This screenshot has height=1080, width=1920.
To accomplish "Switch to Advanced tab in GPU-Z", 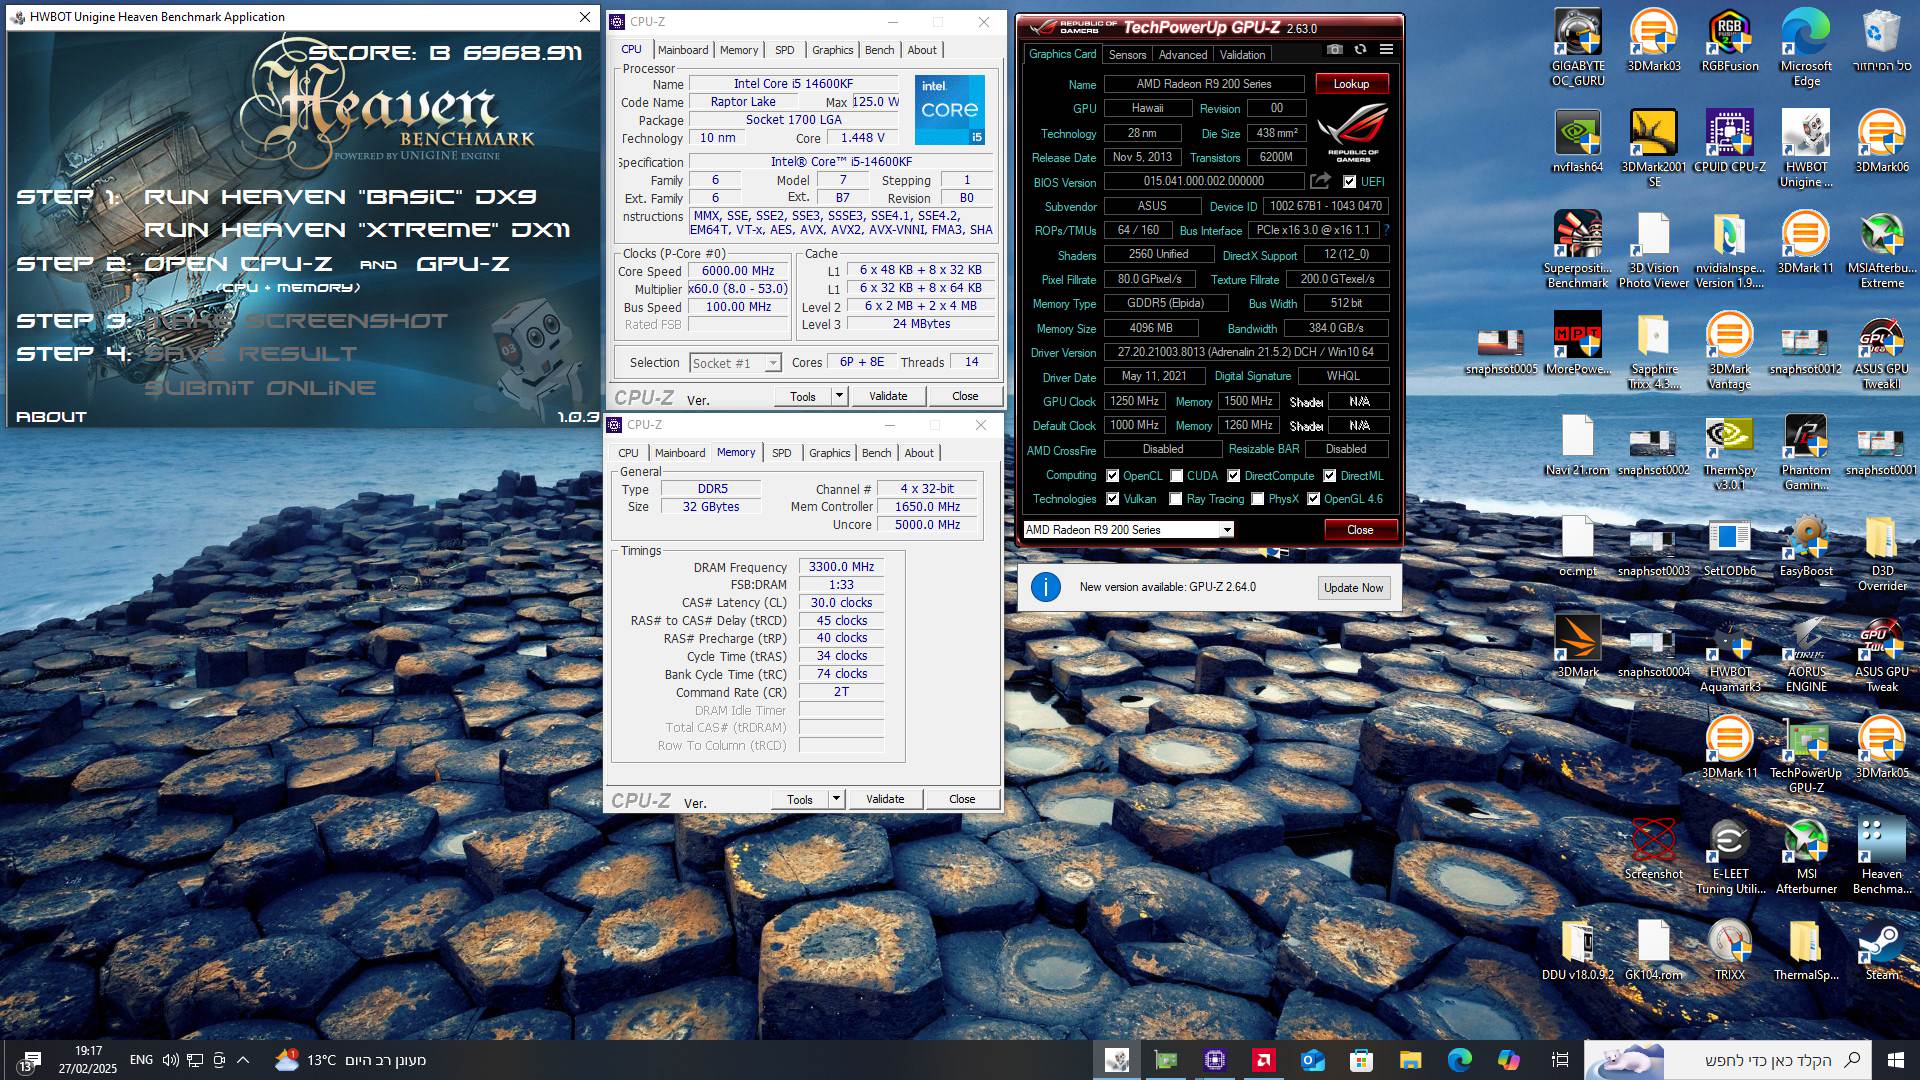I will click(1183, 55).
